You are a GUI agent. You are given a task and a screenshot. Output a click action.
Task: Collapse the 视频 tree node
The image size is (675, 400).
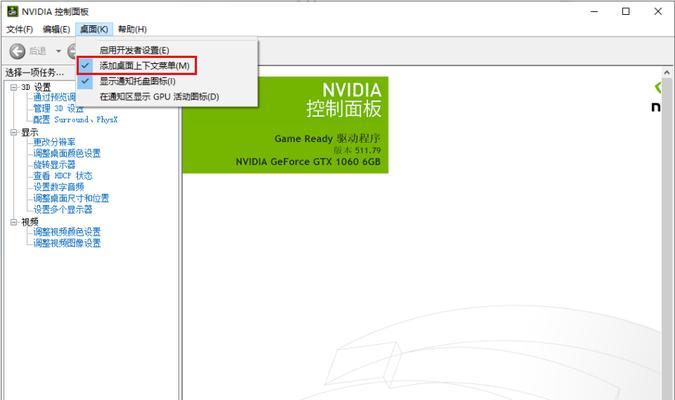coord(14,222)
